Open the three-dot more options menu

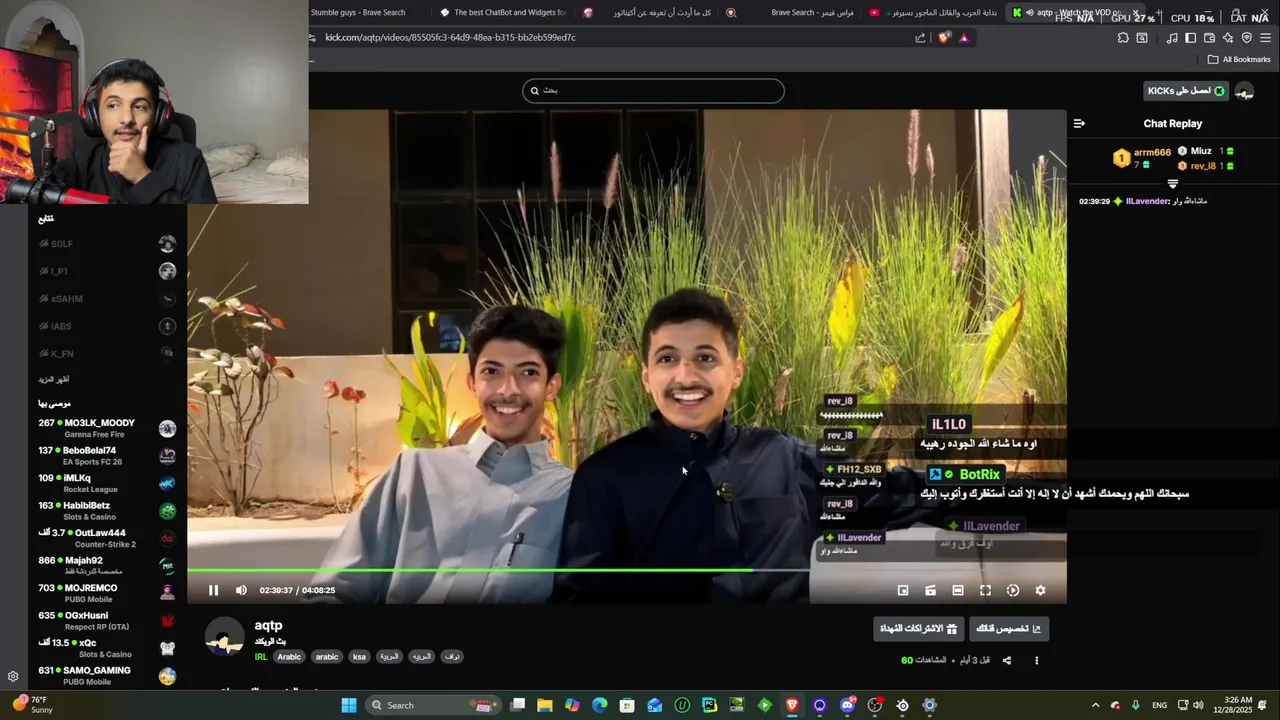point(1036,660)
